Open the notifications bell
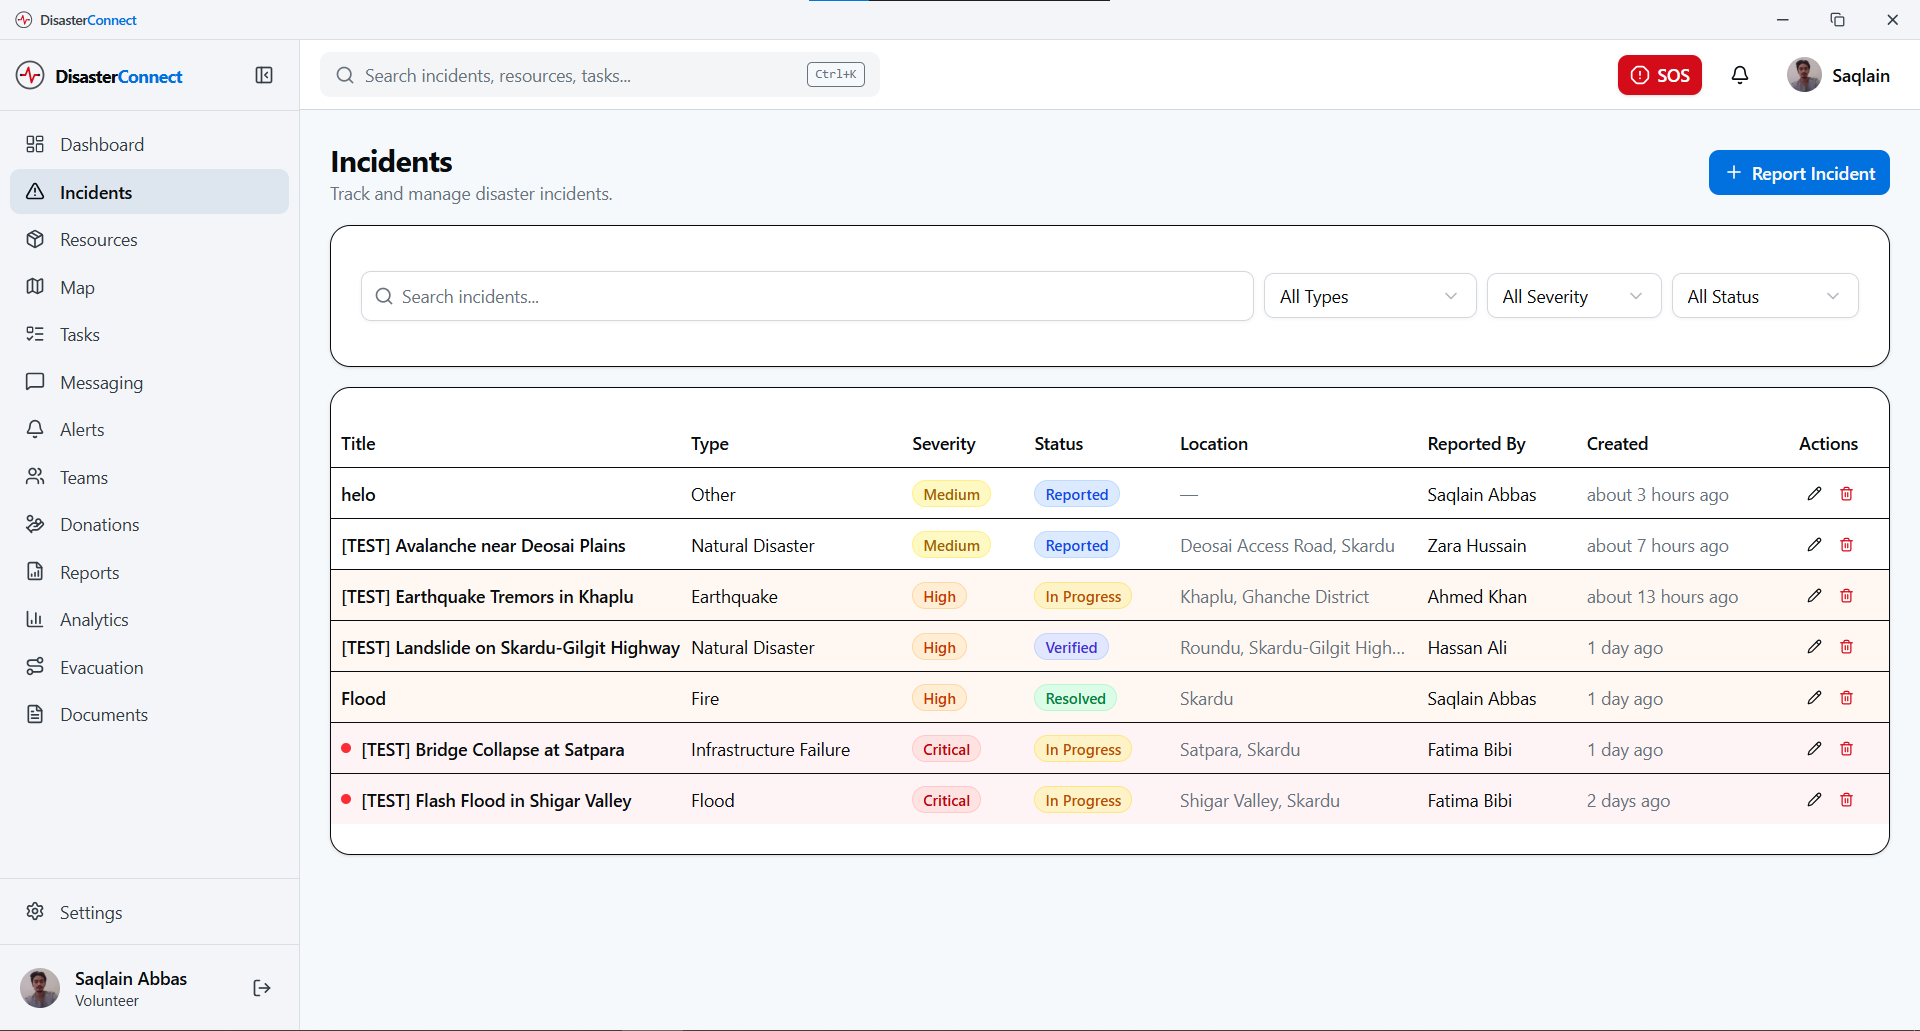This screenshot has height=1031, width=1920. (1740, 76)
